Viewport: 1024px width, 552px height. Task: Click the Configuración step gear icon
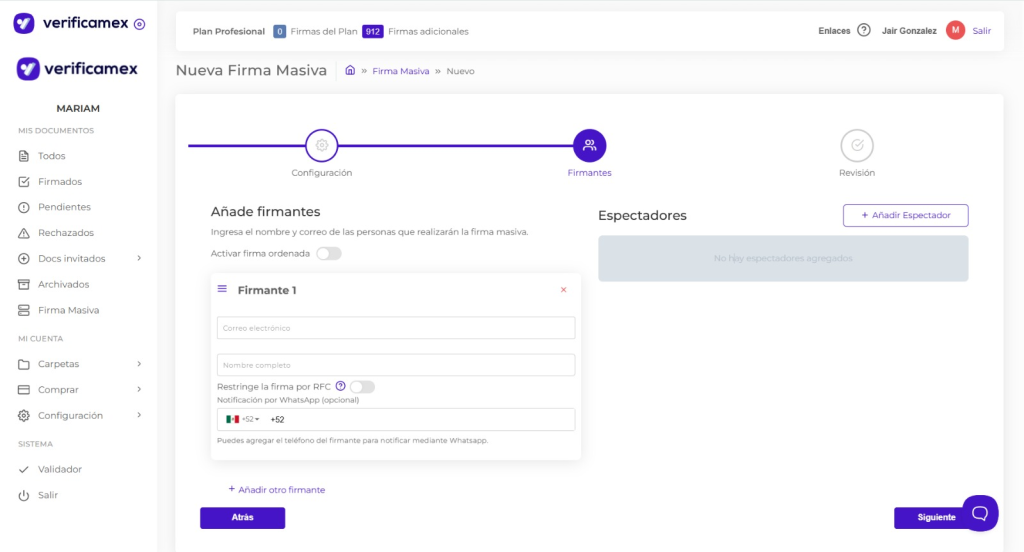(x=322, y=145)
